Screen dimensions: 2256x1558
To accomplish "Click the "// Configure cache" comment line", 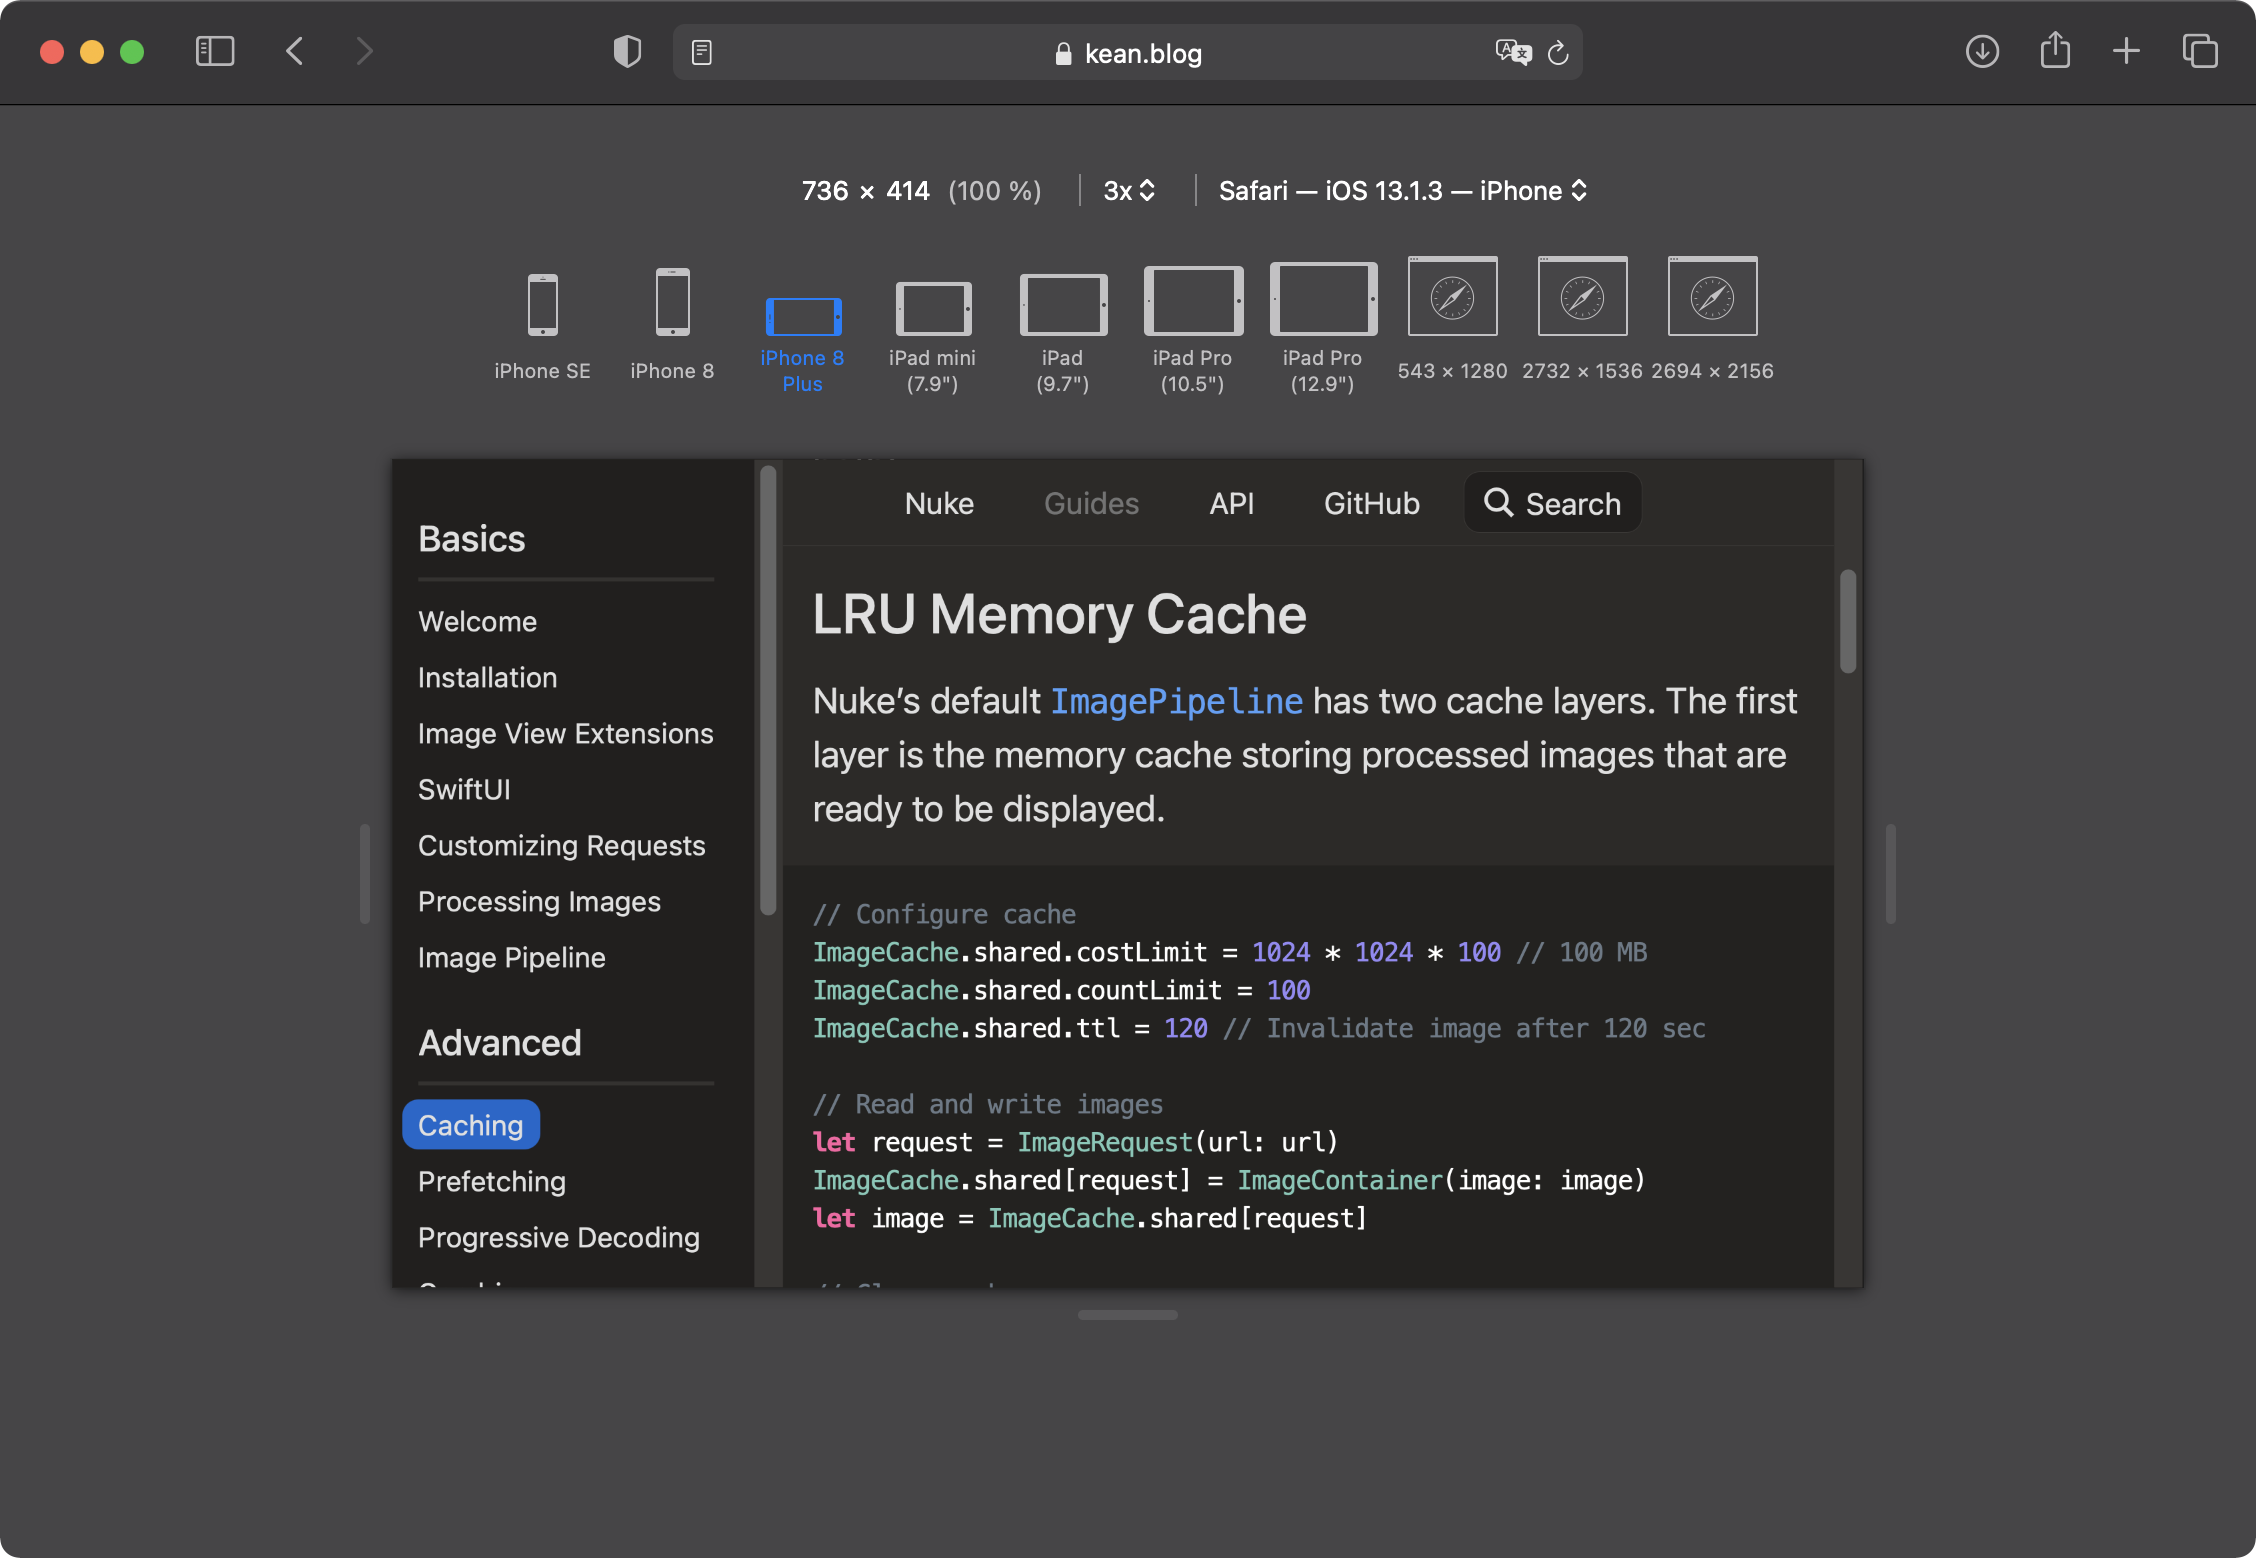I will [944, 914].
